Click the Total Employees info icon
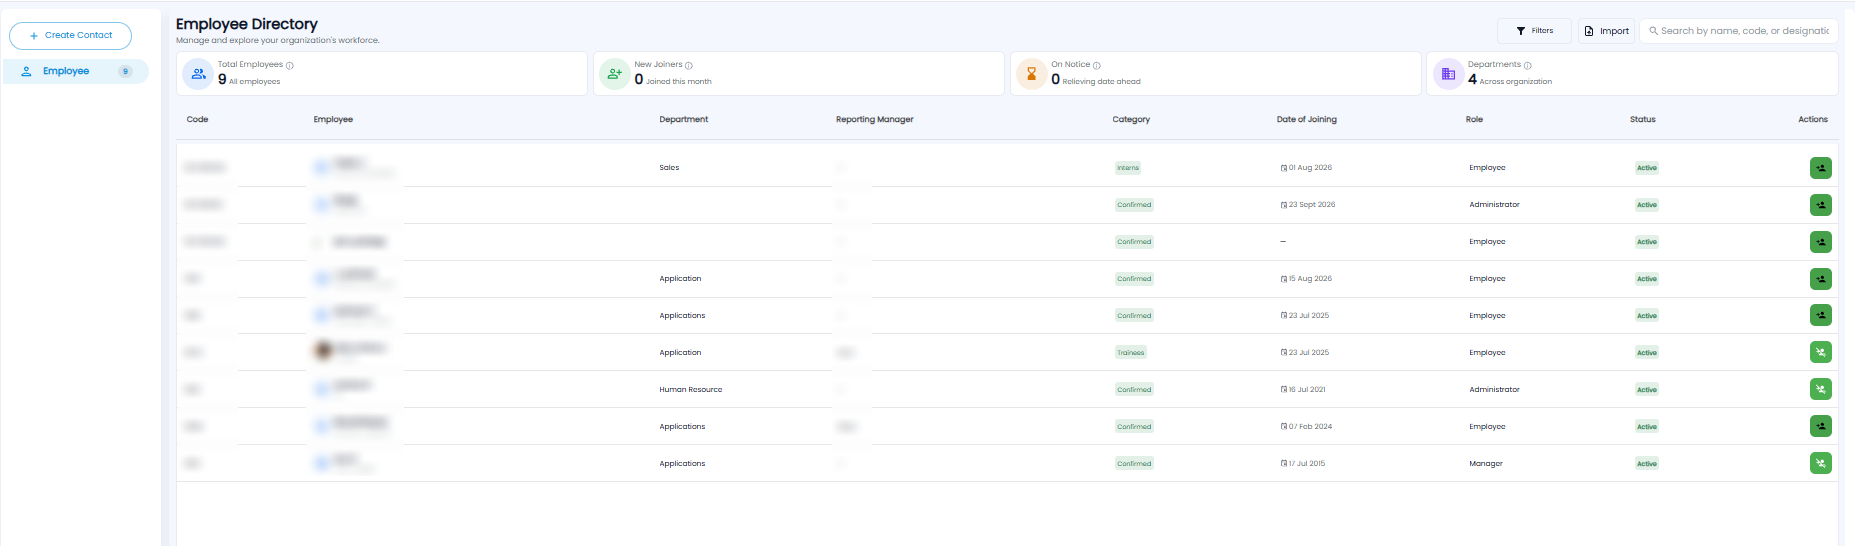 pos(290,65)
